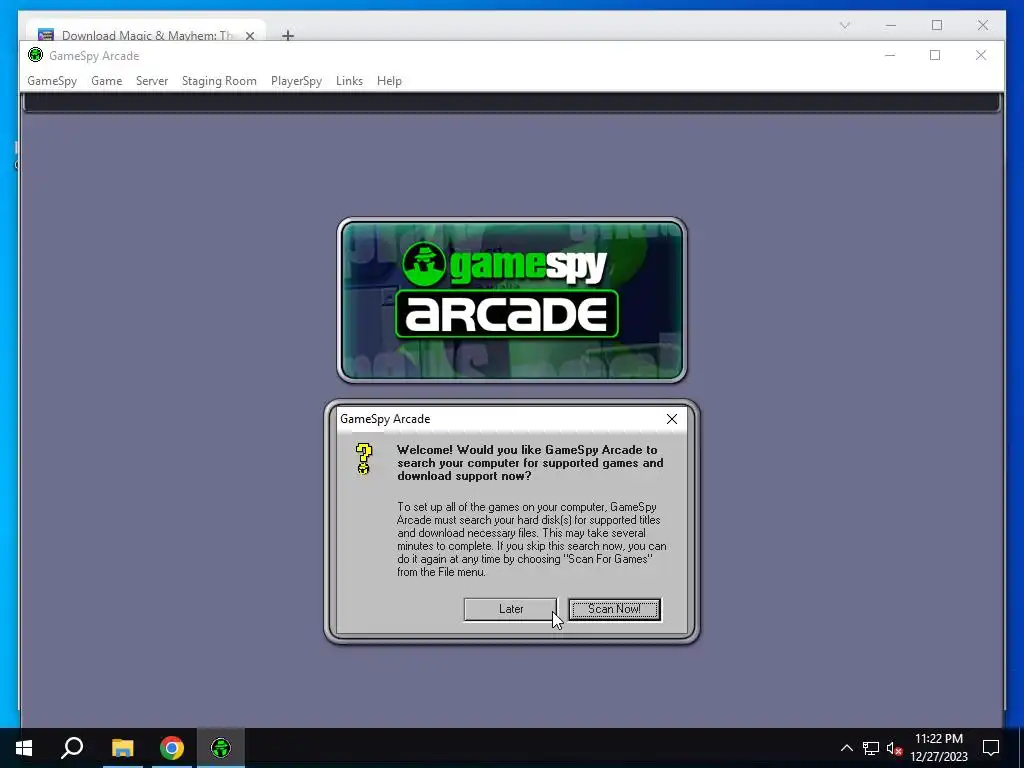Click the GameSpy Arcade taskbar icon

[221, 748]
